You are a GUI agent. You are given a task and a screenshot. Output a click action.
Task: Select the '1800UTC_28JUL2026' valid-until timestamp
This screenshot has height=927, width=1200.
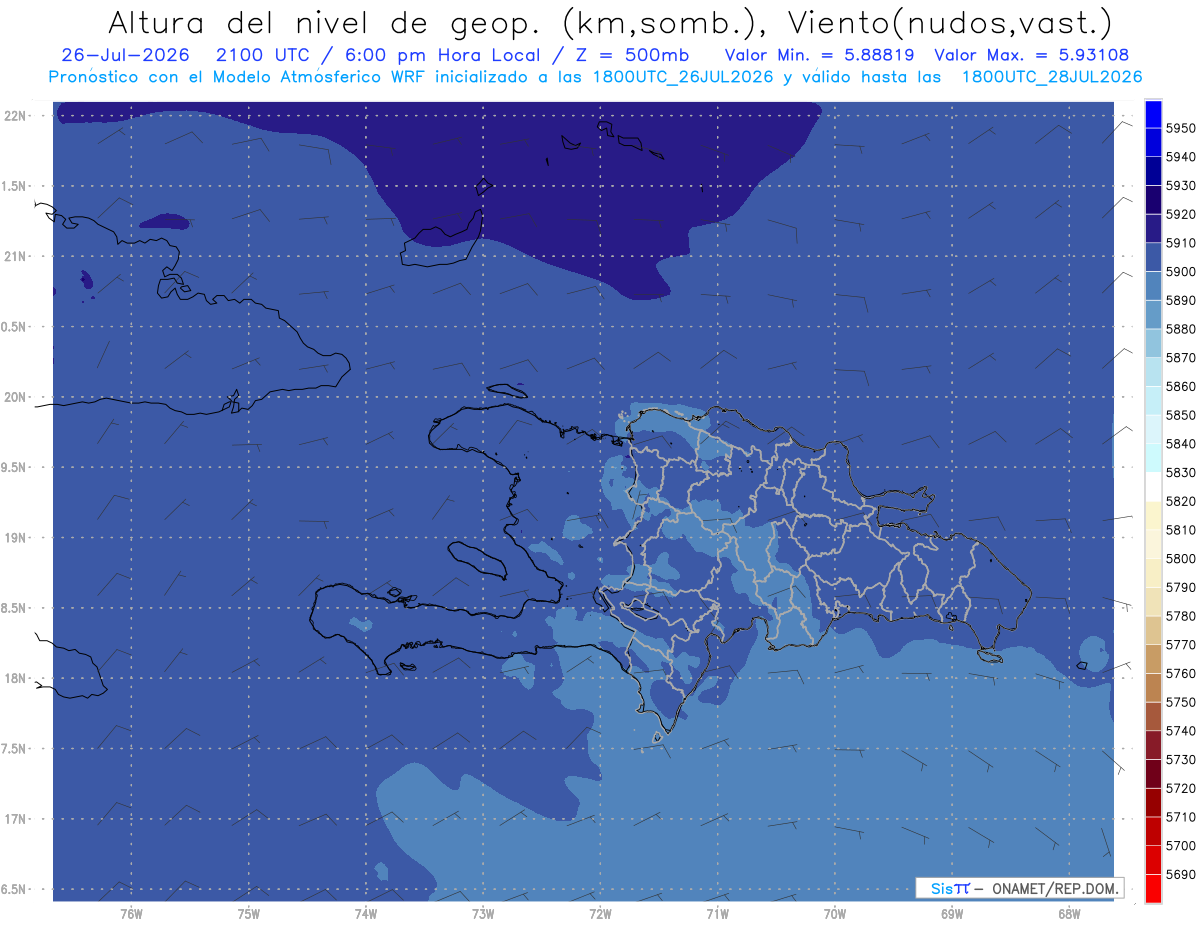(1052, 76)
